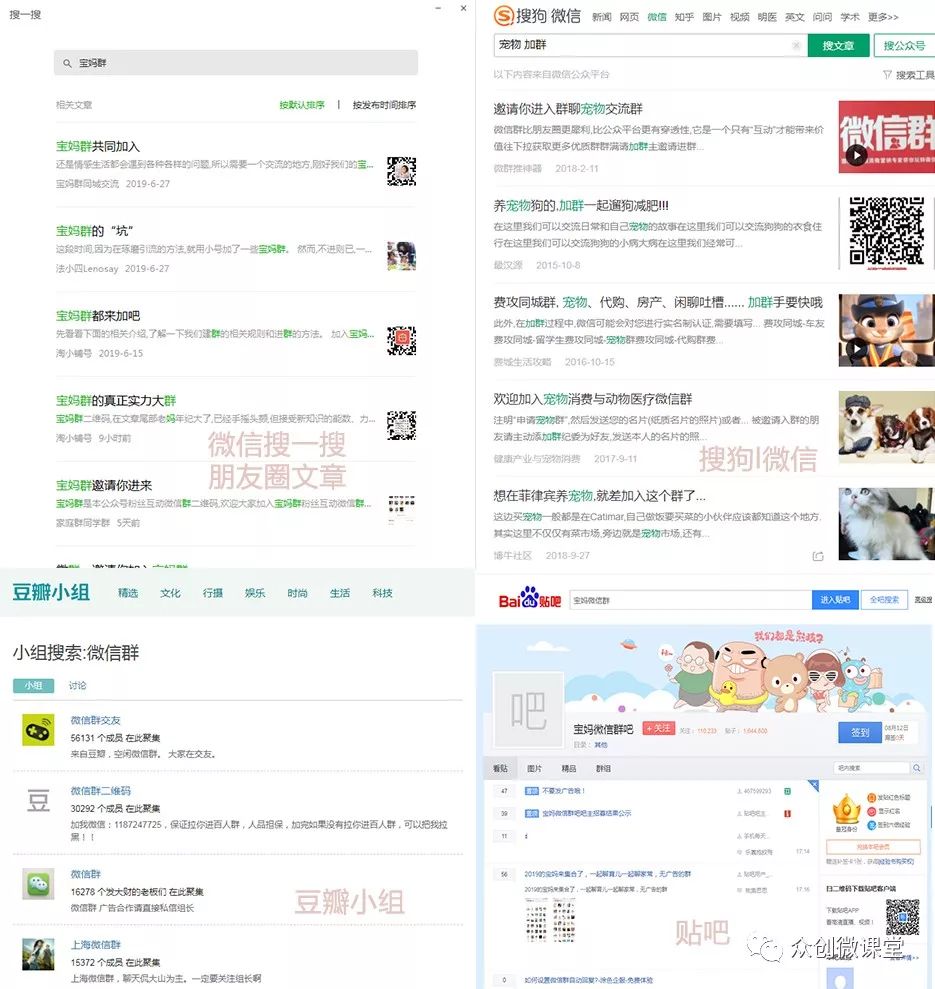Click the 全吧搜索 button
Screen dimensions: 935x989
click(x=884, y=600)
